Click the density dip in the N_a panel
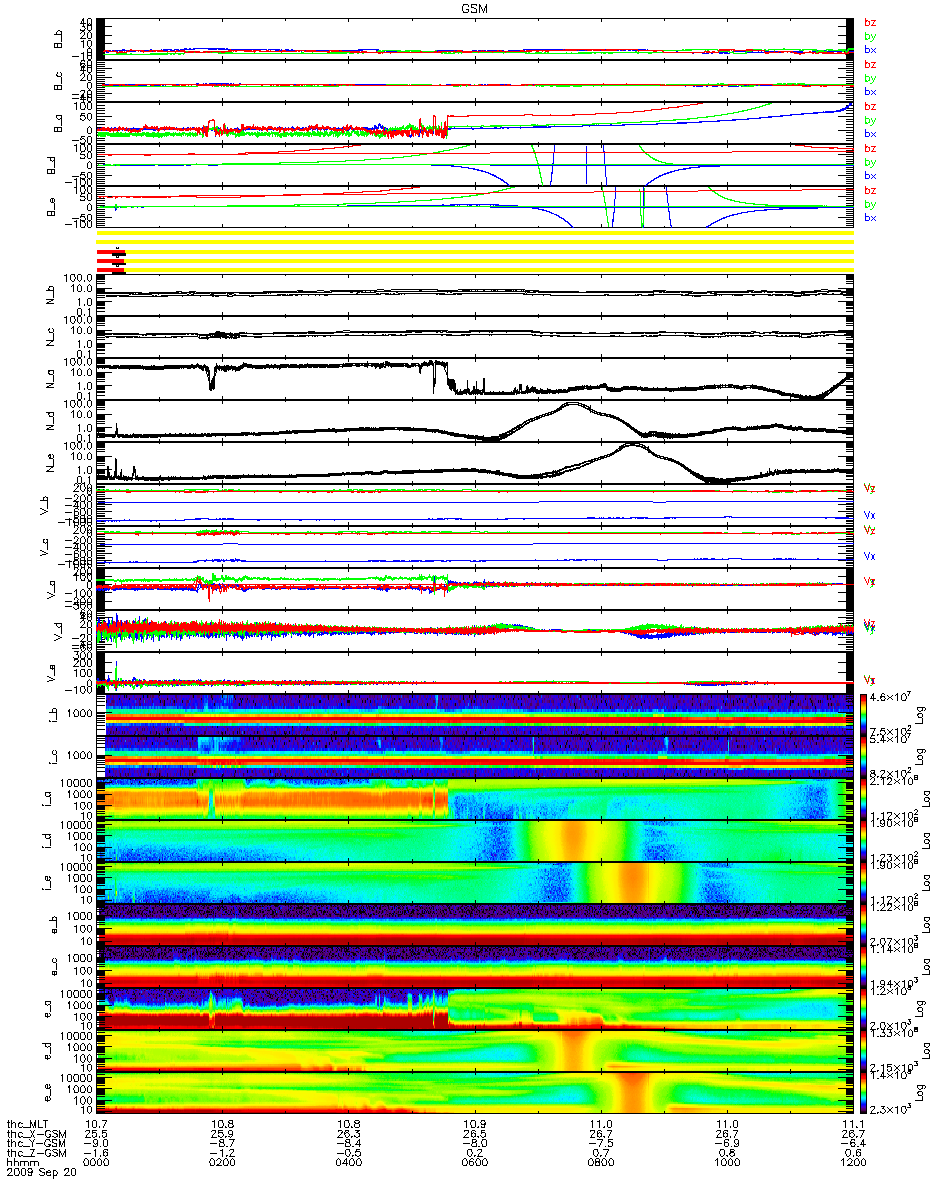Image resolution: width=930 pixels, height=1200 pixels. click(x=210, y=379)
